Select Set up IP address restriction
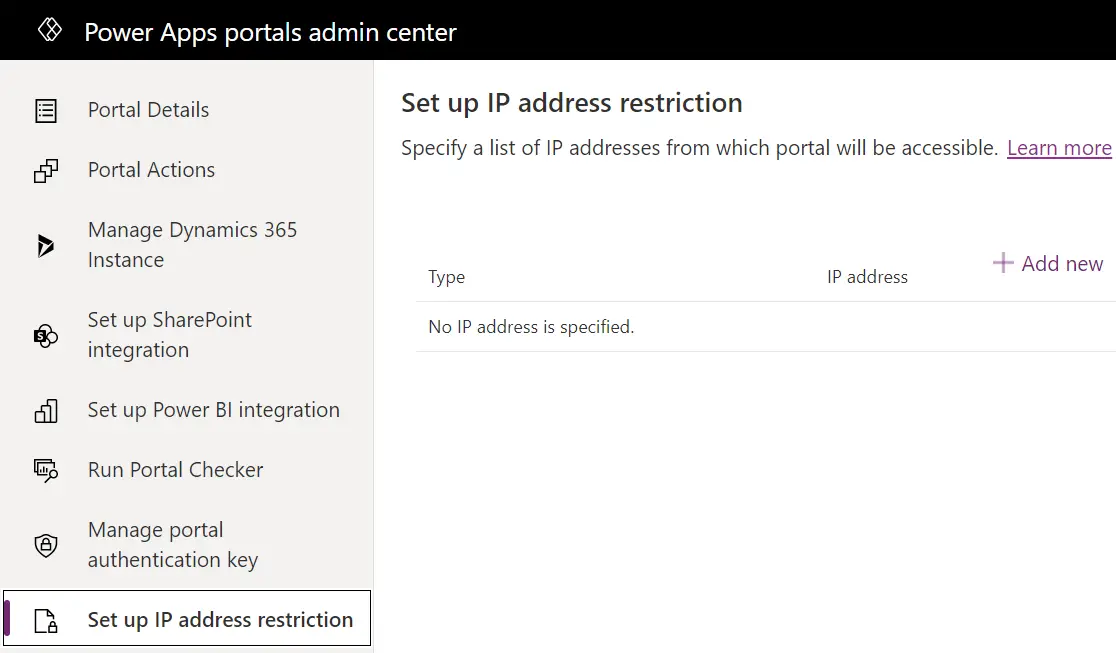This screenshot has height=653, width=1116. pos(186,618)
